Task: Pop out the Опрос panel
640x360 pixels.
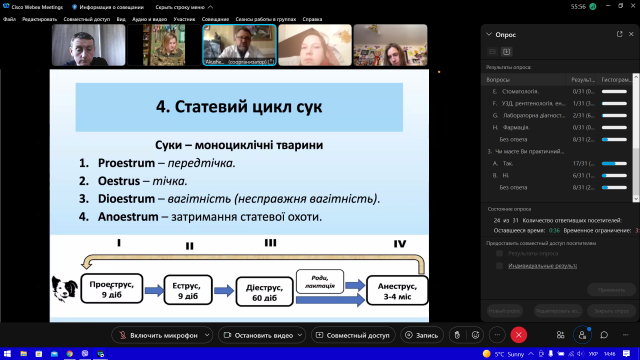Action: pyautogui.click(x=619, y=34)
